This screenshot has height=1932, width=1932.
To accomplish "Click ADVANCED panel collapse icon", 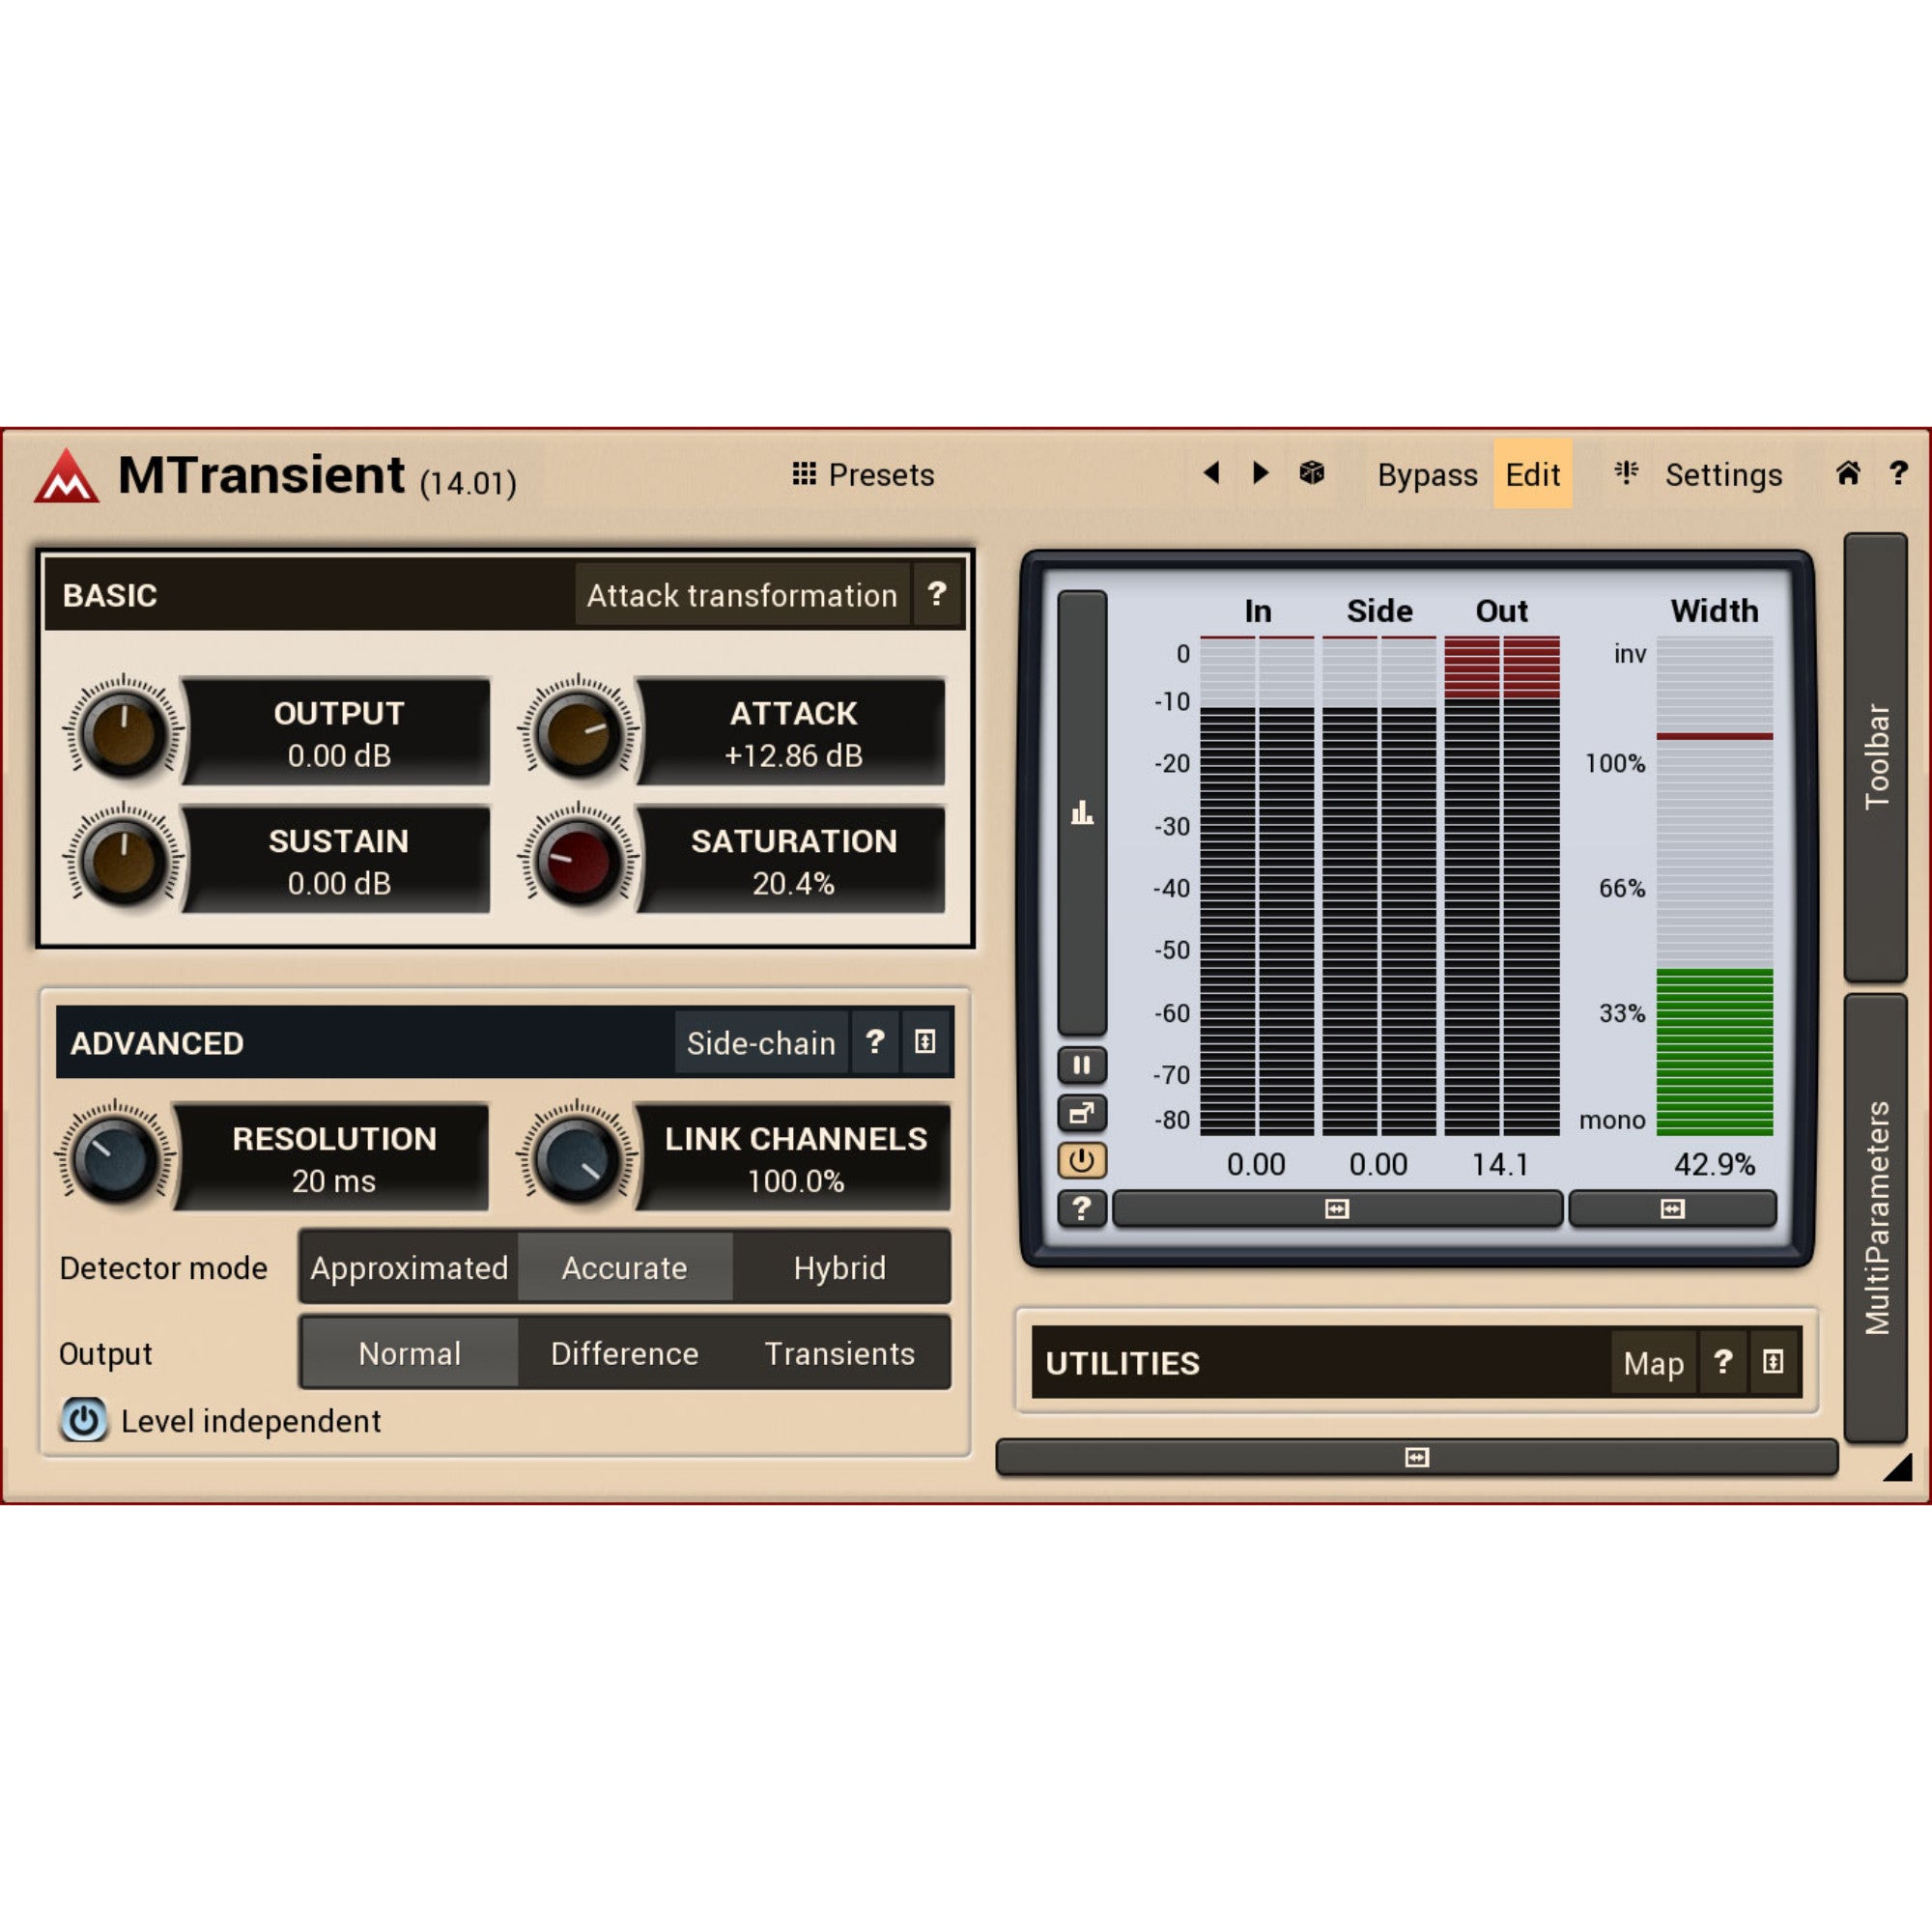I will [926, 1042].
